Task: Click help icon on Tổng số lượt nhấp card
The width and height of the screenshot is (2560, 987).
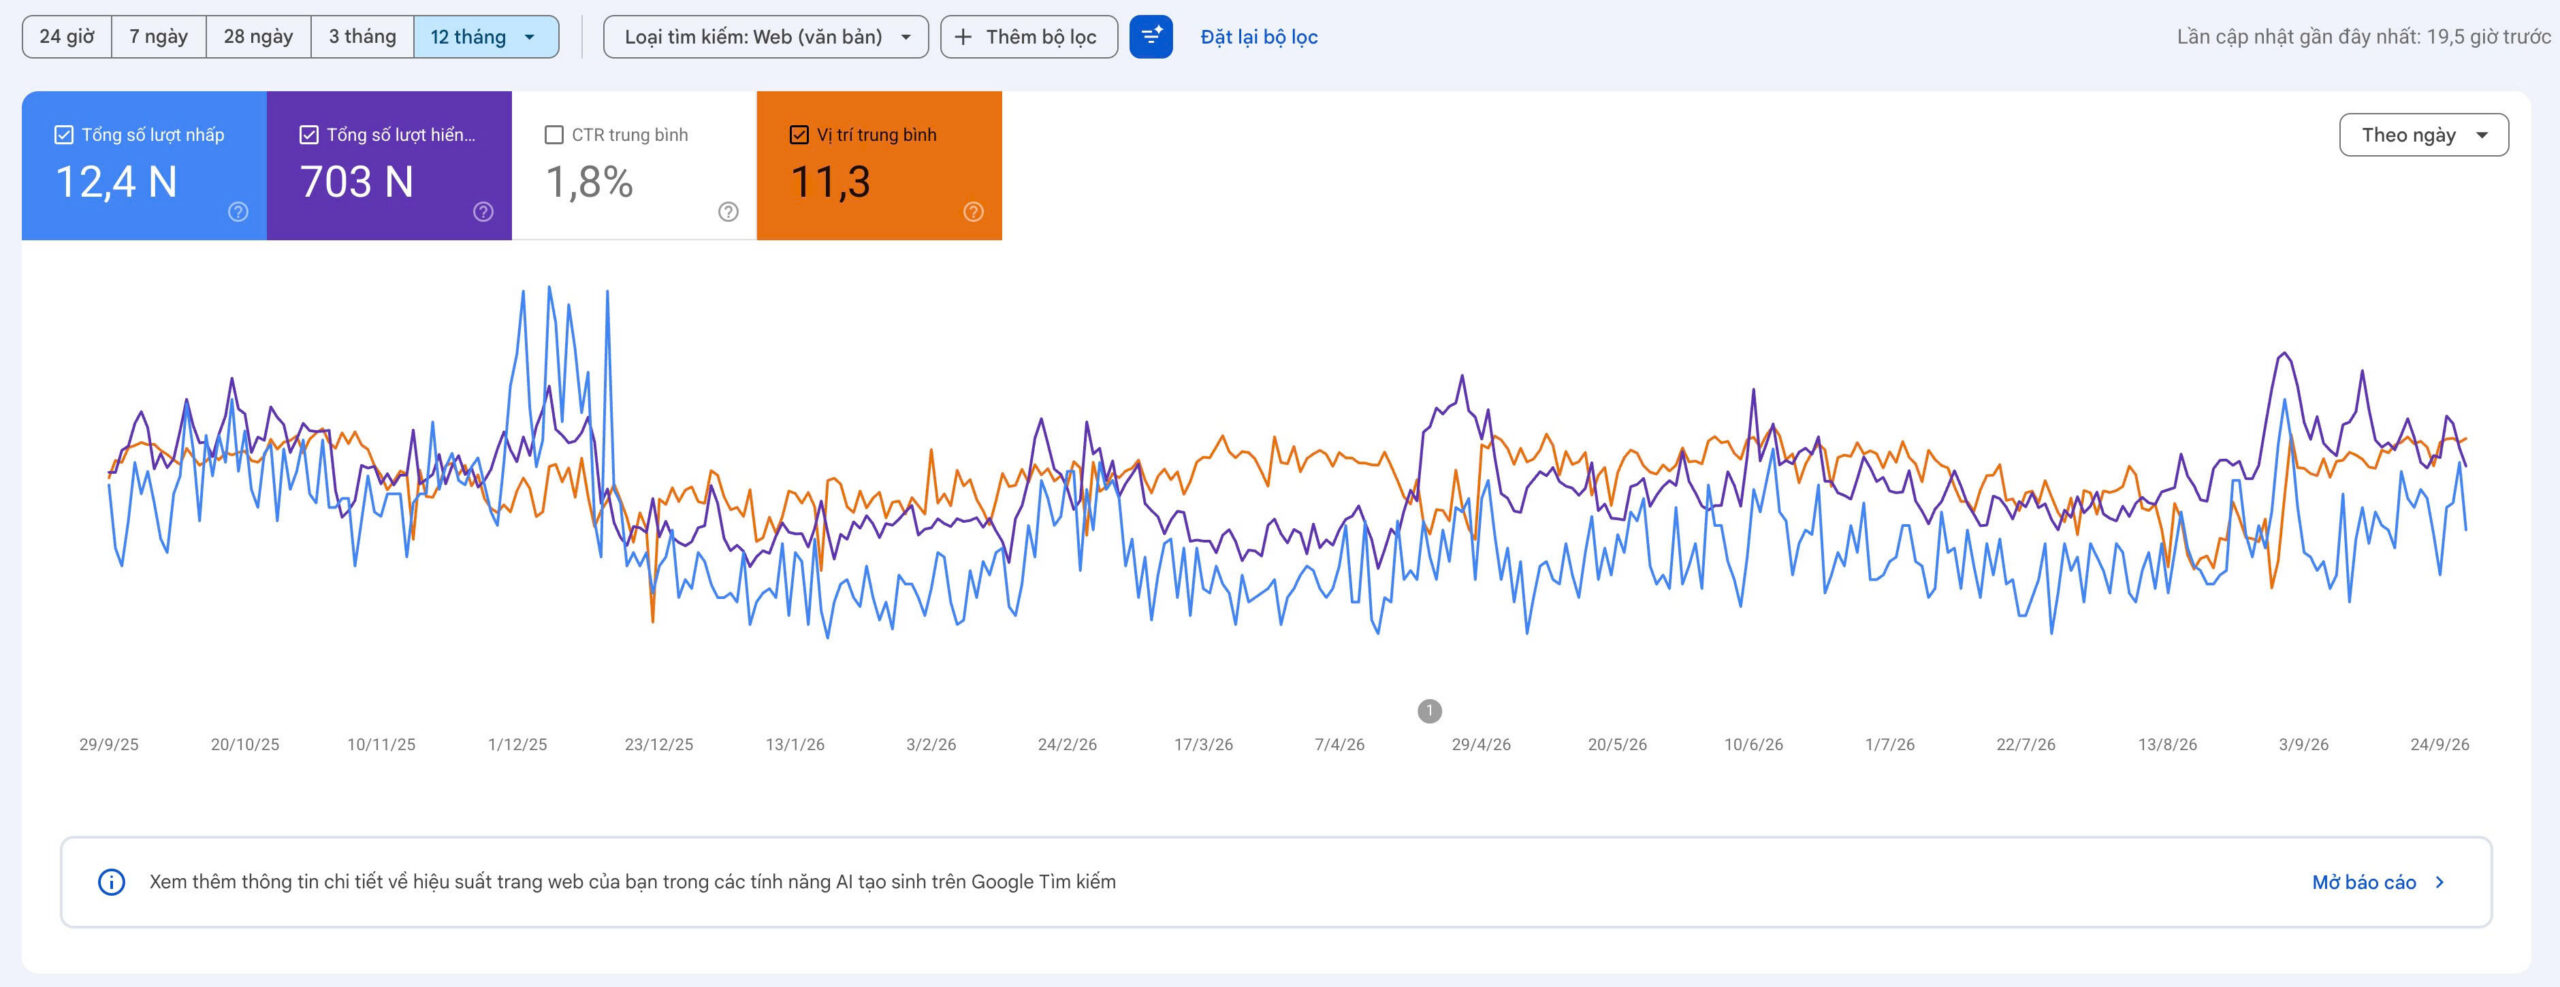Action: tap(238, 212)
